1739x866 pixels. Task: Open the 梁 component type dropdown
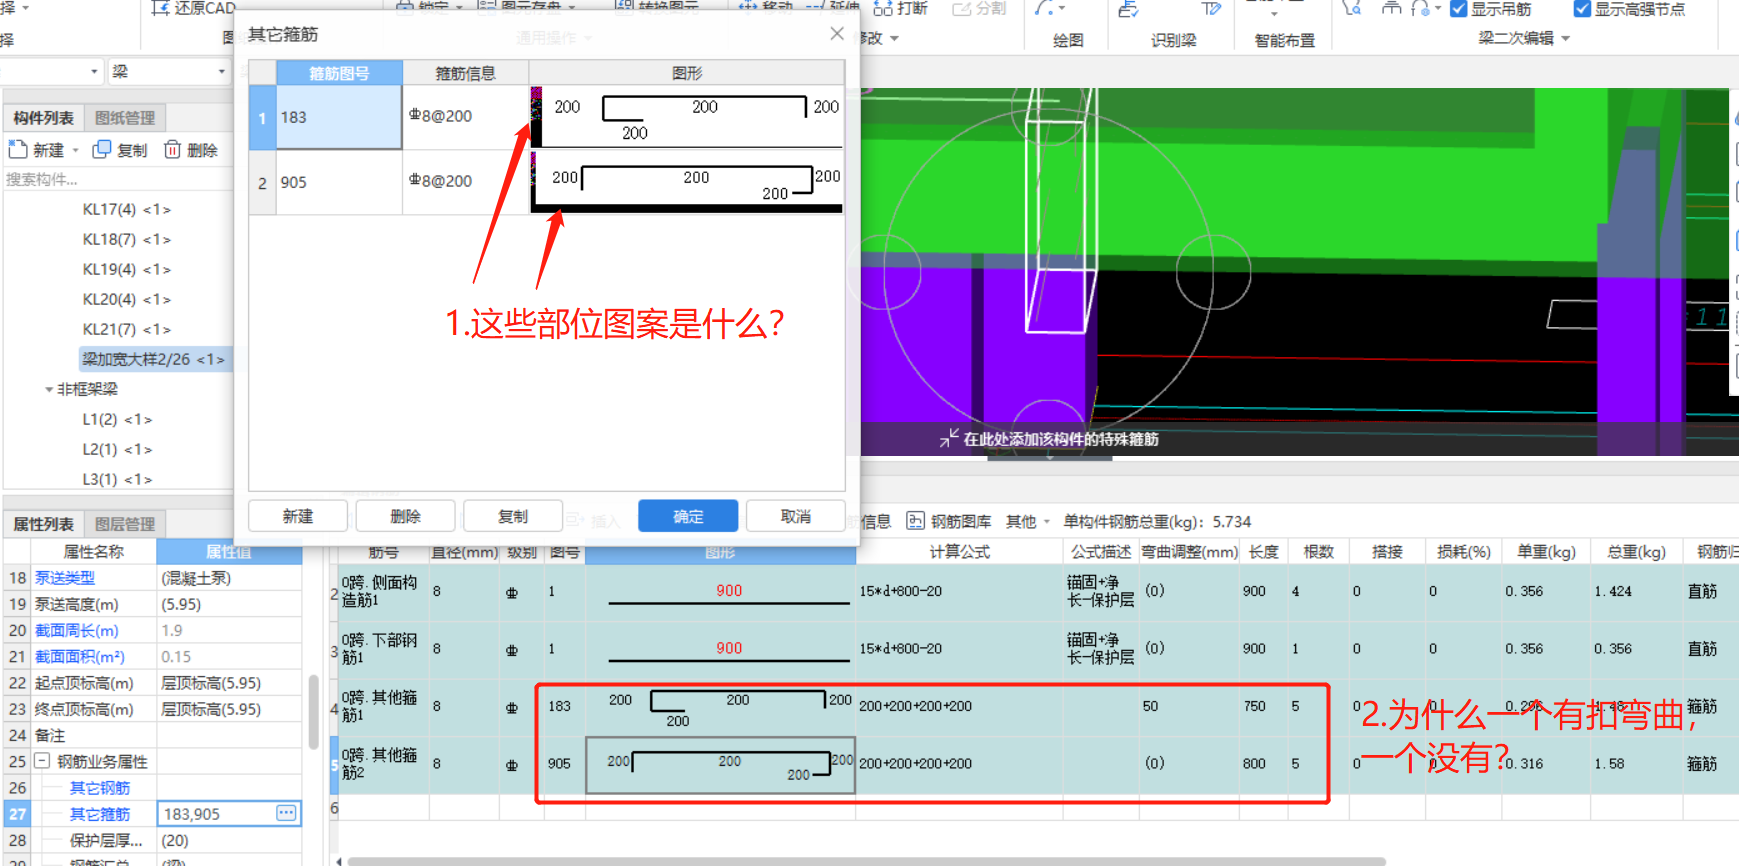click(x=221, y=71)
